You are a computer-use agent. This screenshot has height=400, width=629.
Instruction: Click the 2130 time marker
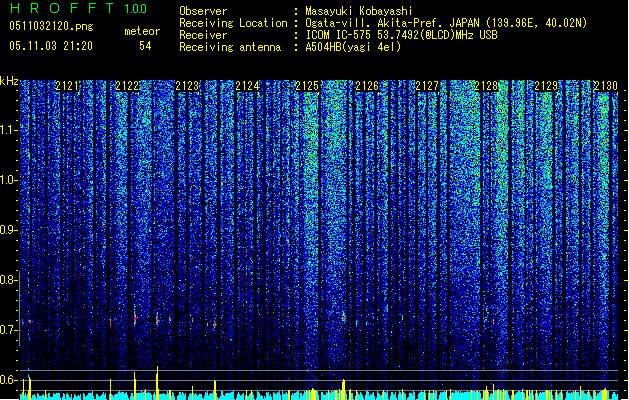[606, 86]
